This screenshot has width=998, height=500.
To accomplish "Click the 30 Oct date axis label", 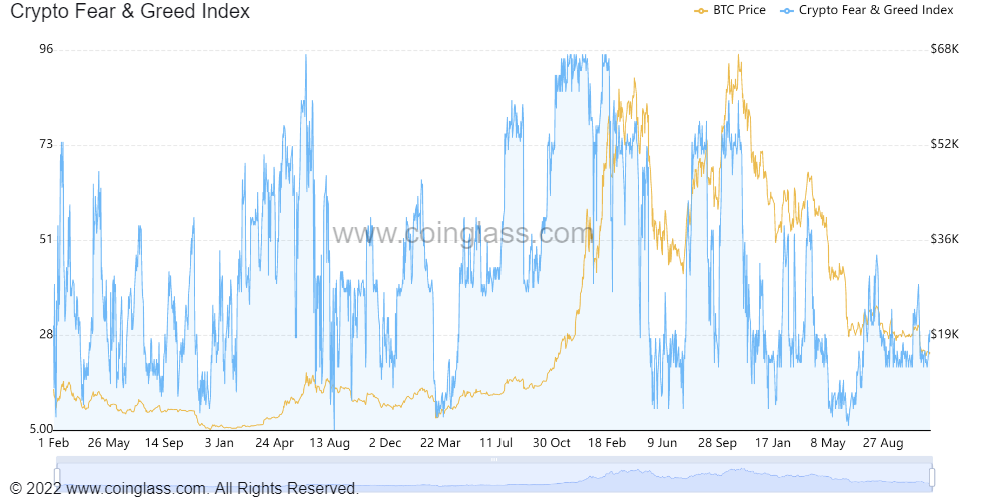I will click(x=551, y=443).
